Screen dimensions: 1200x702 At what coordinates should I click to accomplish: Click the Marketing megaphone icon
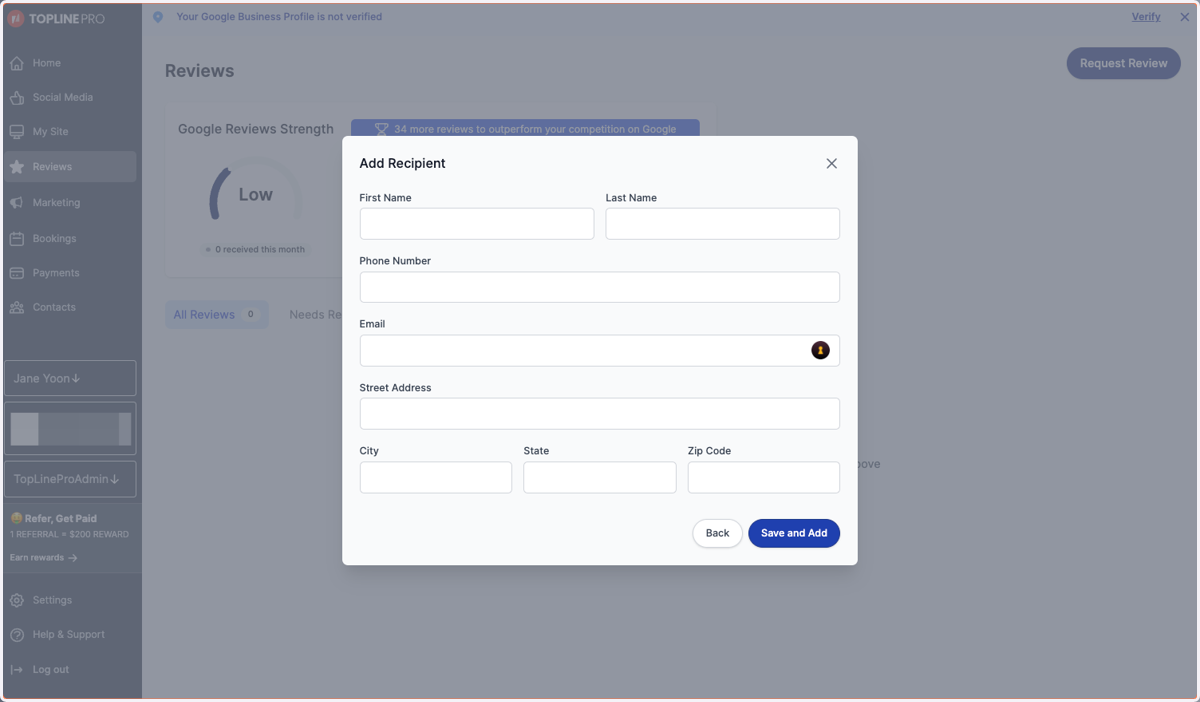[17, 203]
